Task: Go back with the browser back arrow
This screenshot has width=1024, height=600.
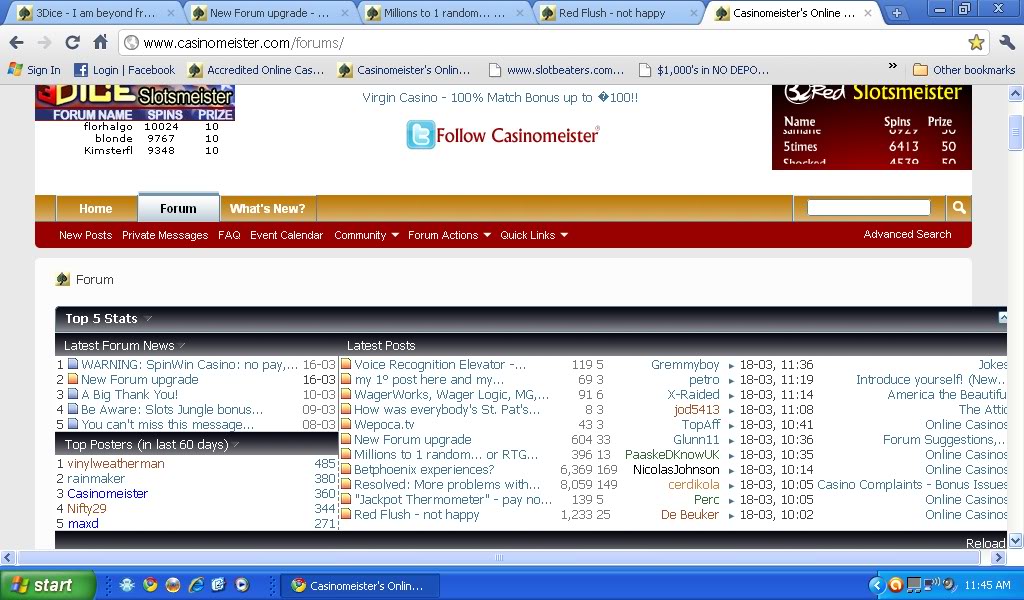Action: click(x=16, y=42)
